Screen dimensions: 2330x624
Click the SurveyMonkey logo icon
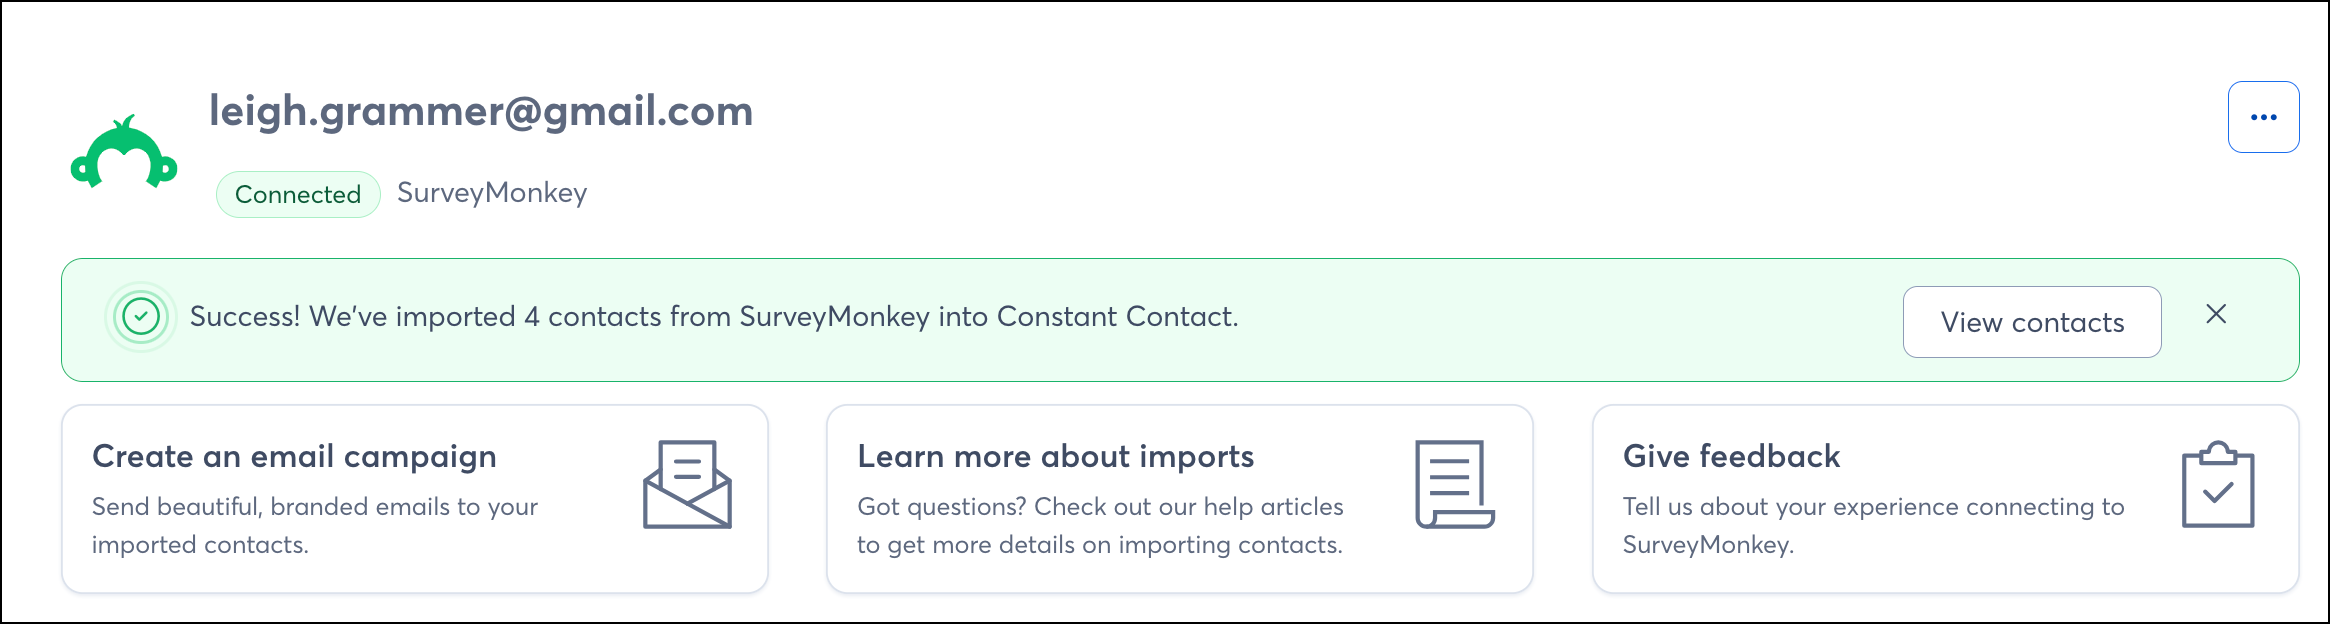point(124,152)
